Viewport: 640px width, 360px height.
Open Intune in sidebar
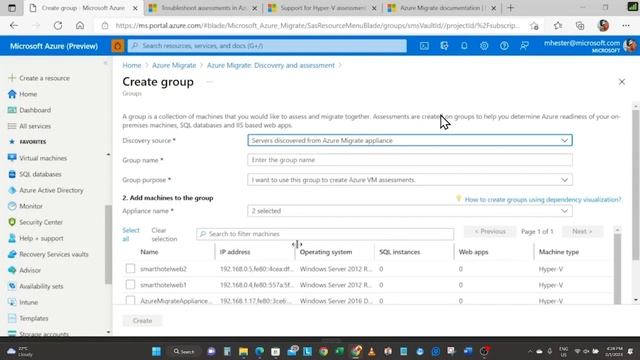point(29,302)
